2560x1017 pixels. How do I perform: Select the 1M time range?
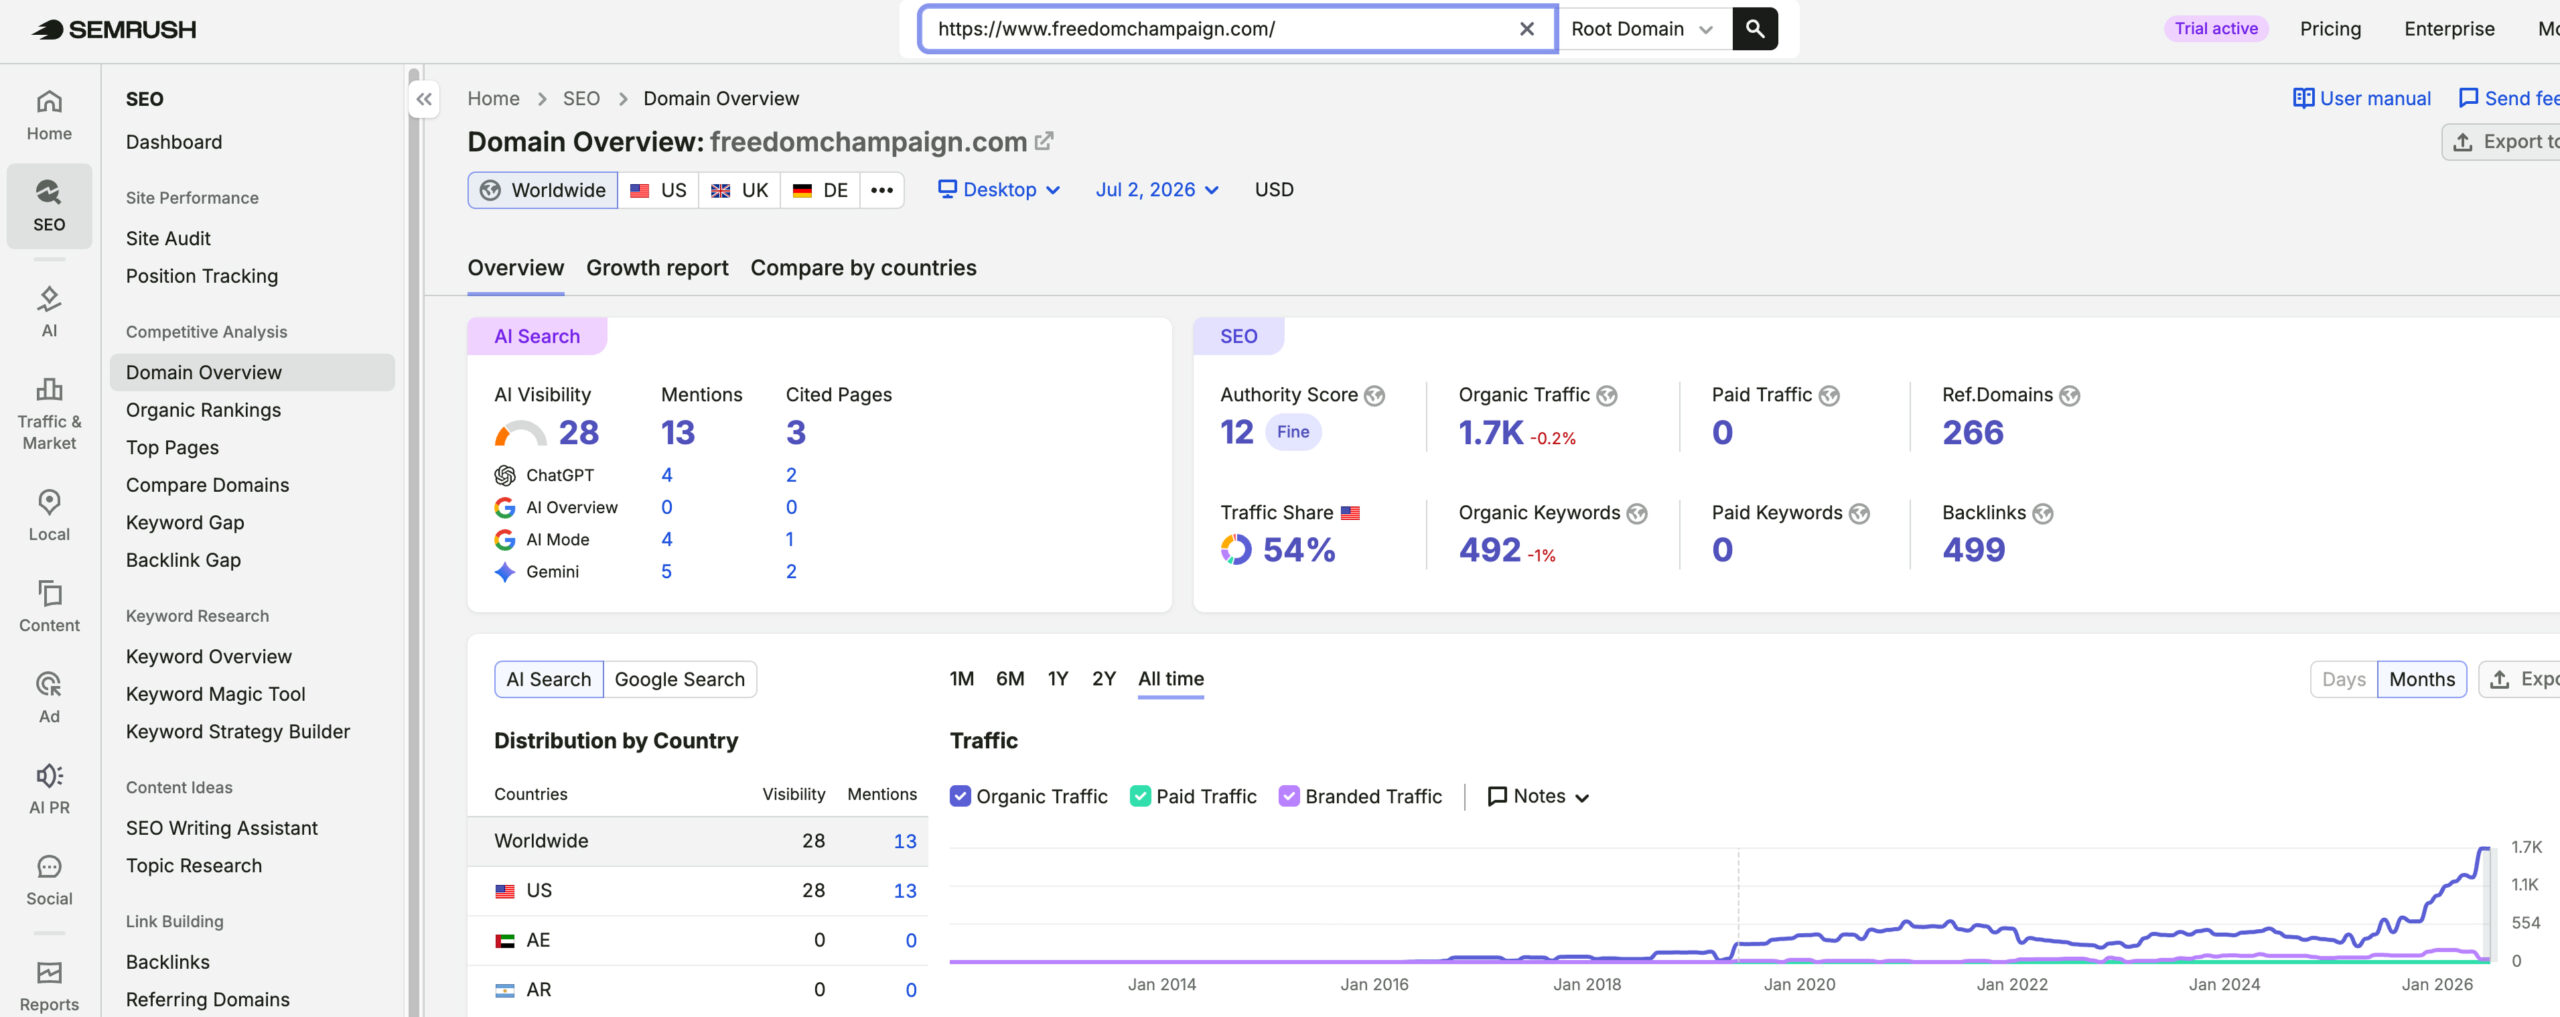[x=962, y=679]
